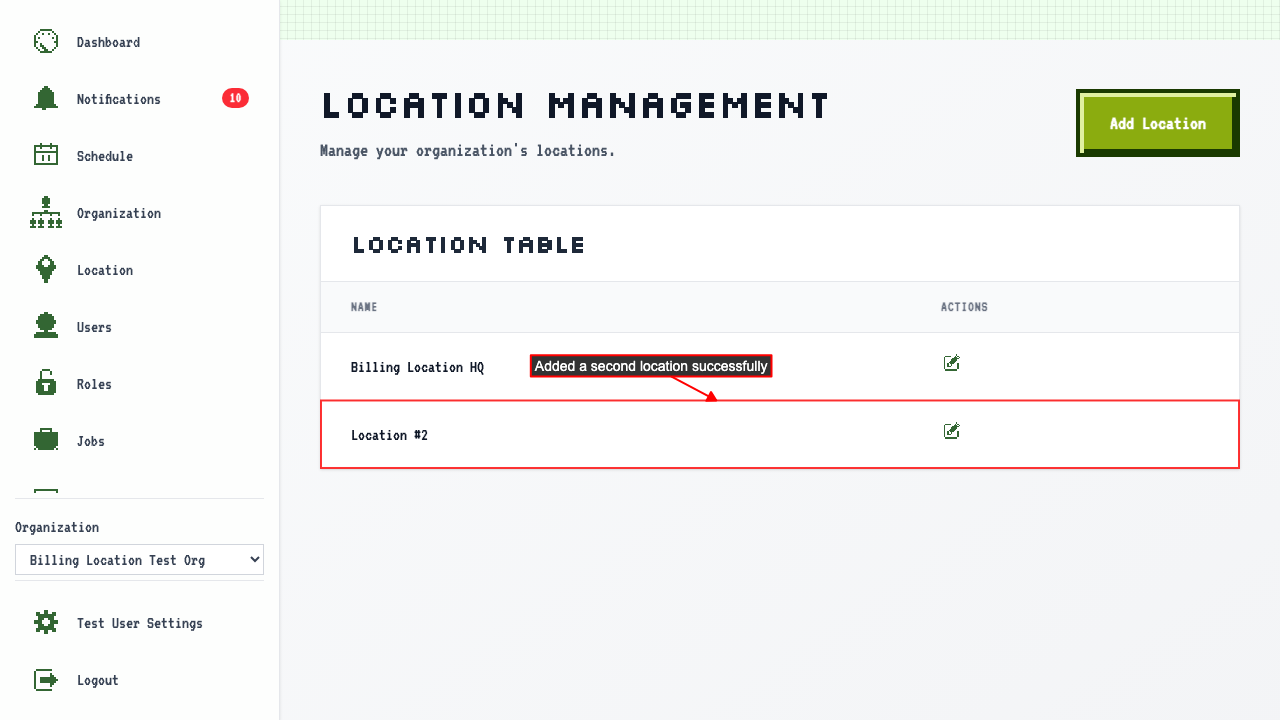The height and width of the screenshot is (720, 1280).
Task: Open Notifications from the sidebar
Action: (118, 99)
